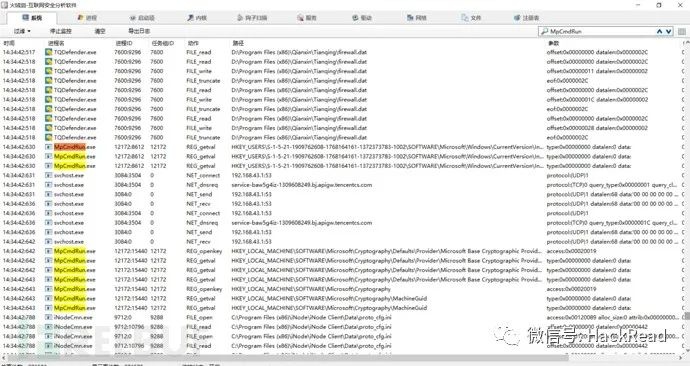This screenshot has height=366, width=690.
Task: Open the 启动项 (Startup) tab
Action: (x=142, y=18)
